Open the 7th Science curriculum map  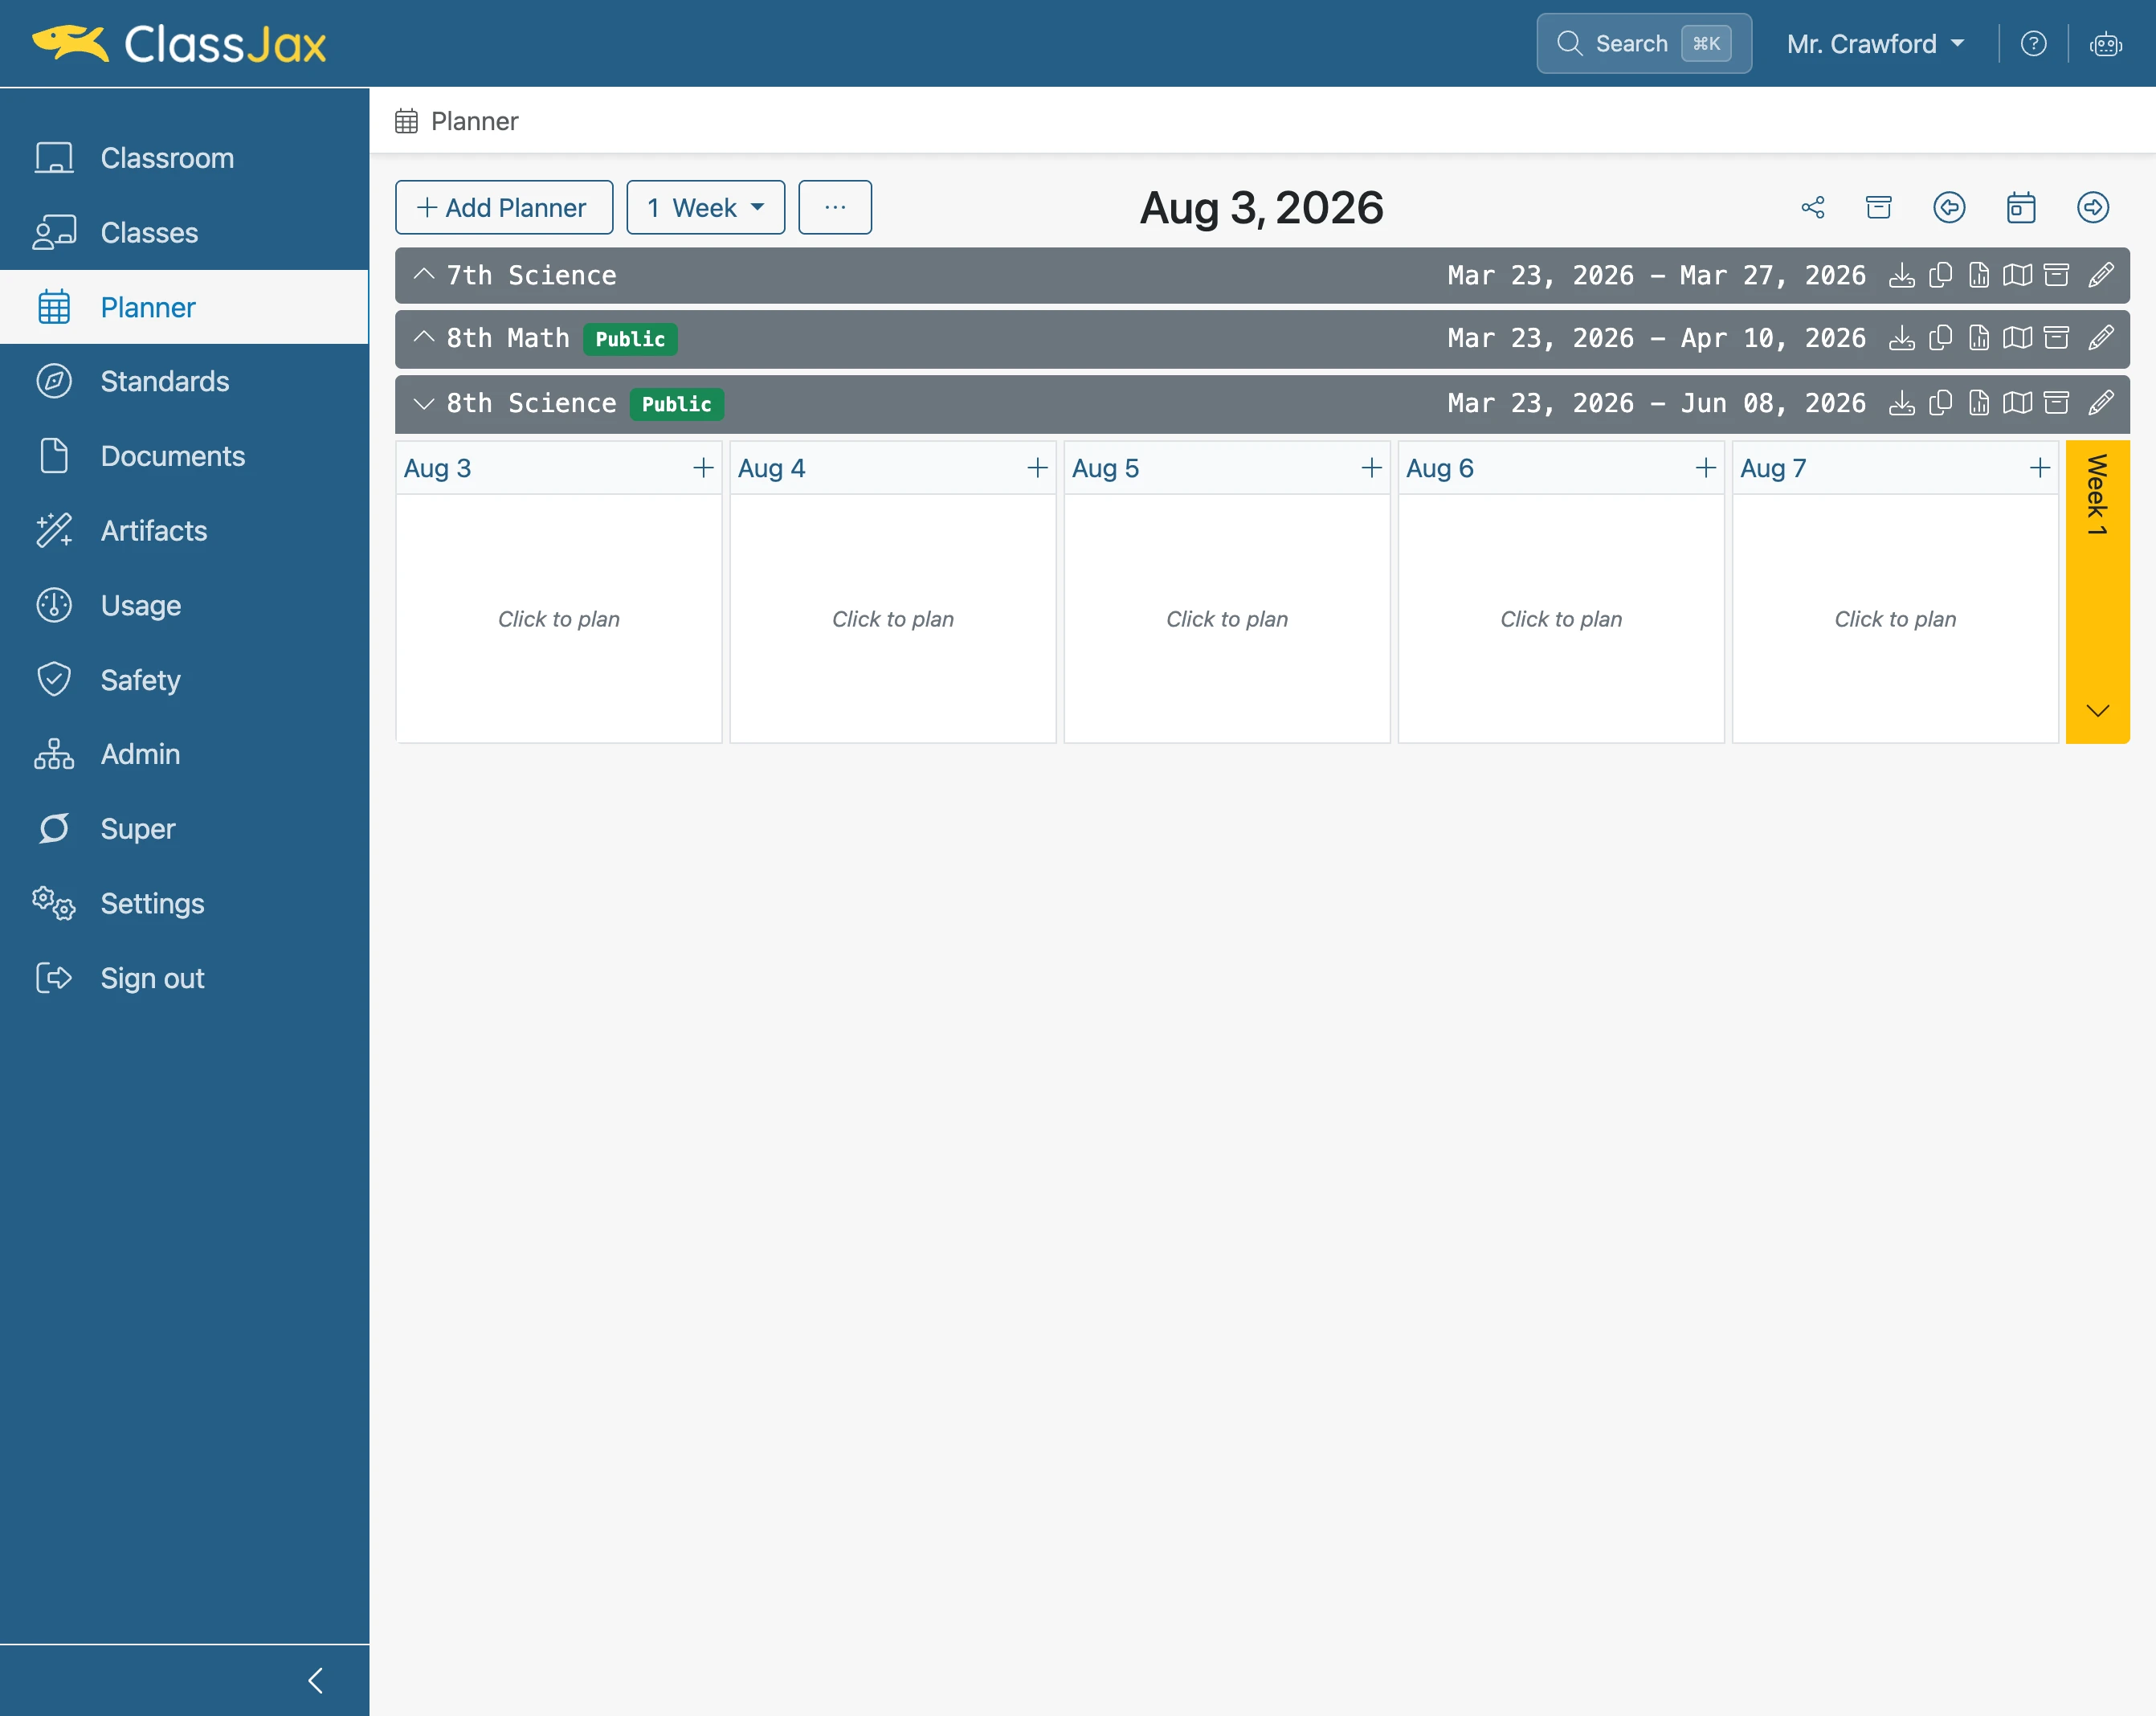point(2017,275)
